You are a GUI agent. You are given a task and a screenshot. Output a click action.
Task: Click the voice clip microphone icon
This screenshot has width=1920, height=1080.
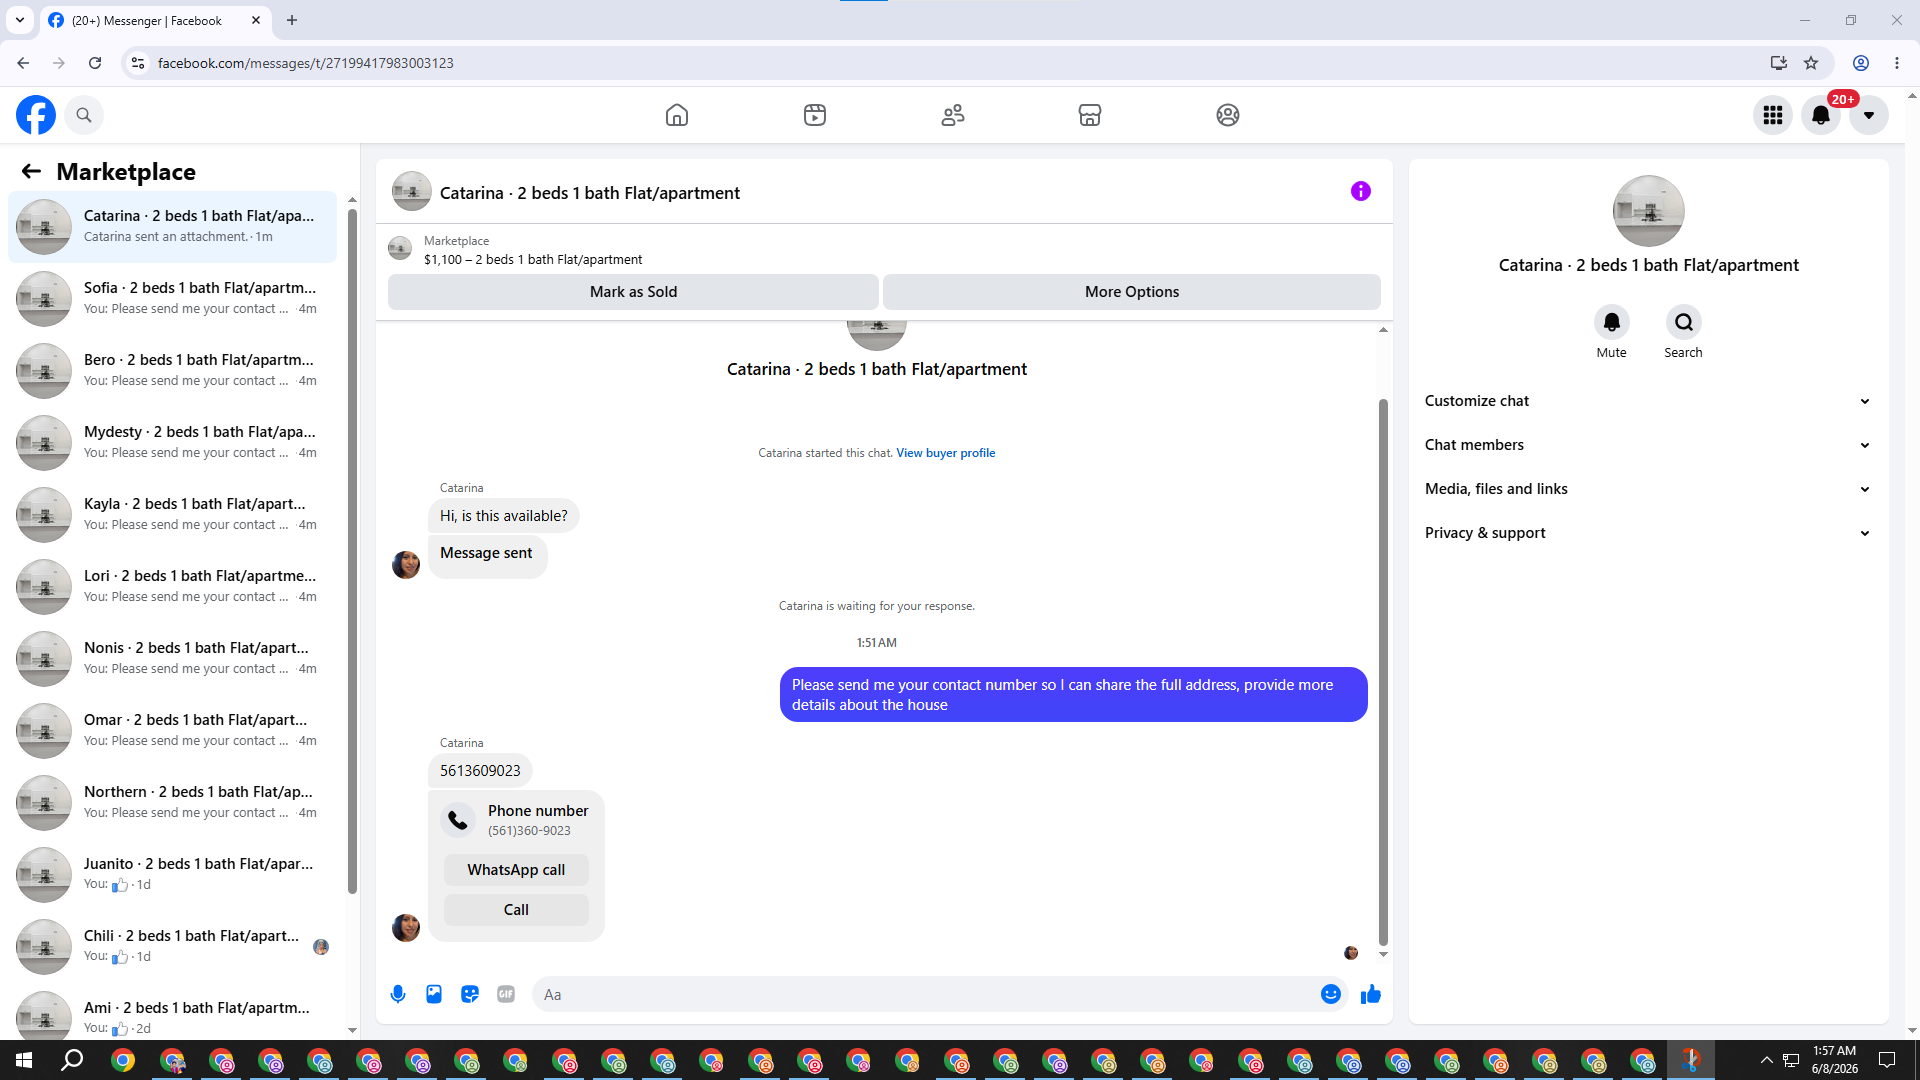(x=398, y=994)
